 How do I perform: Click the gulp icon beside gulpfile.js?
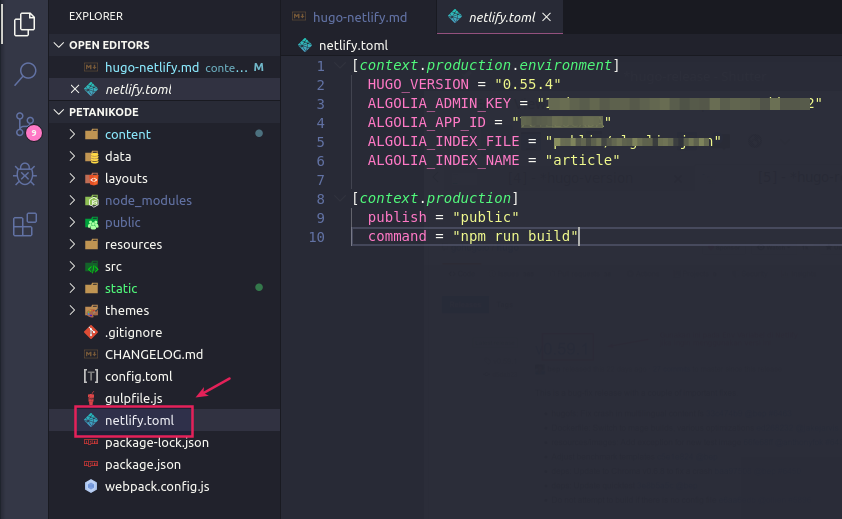tap(91, 398)
